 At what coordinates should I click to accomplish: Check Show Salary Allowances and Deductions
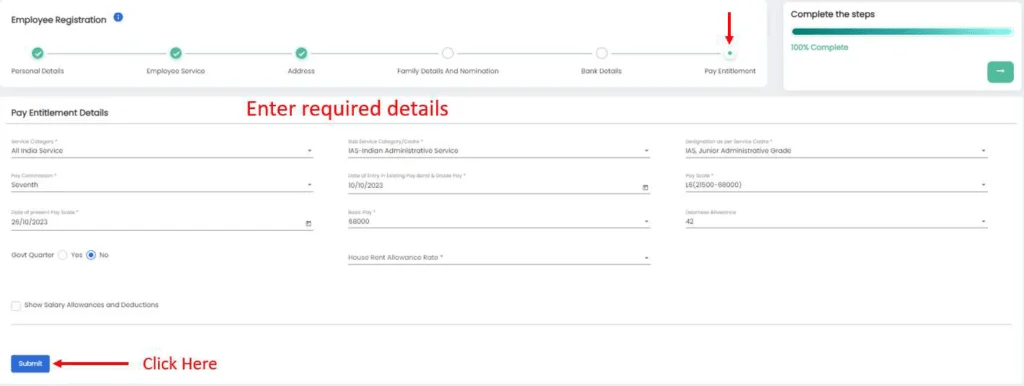click(16, 306)
